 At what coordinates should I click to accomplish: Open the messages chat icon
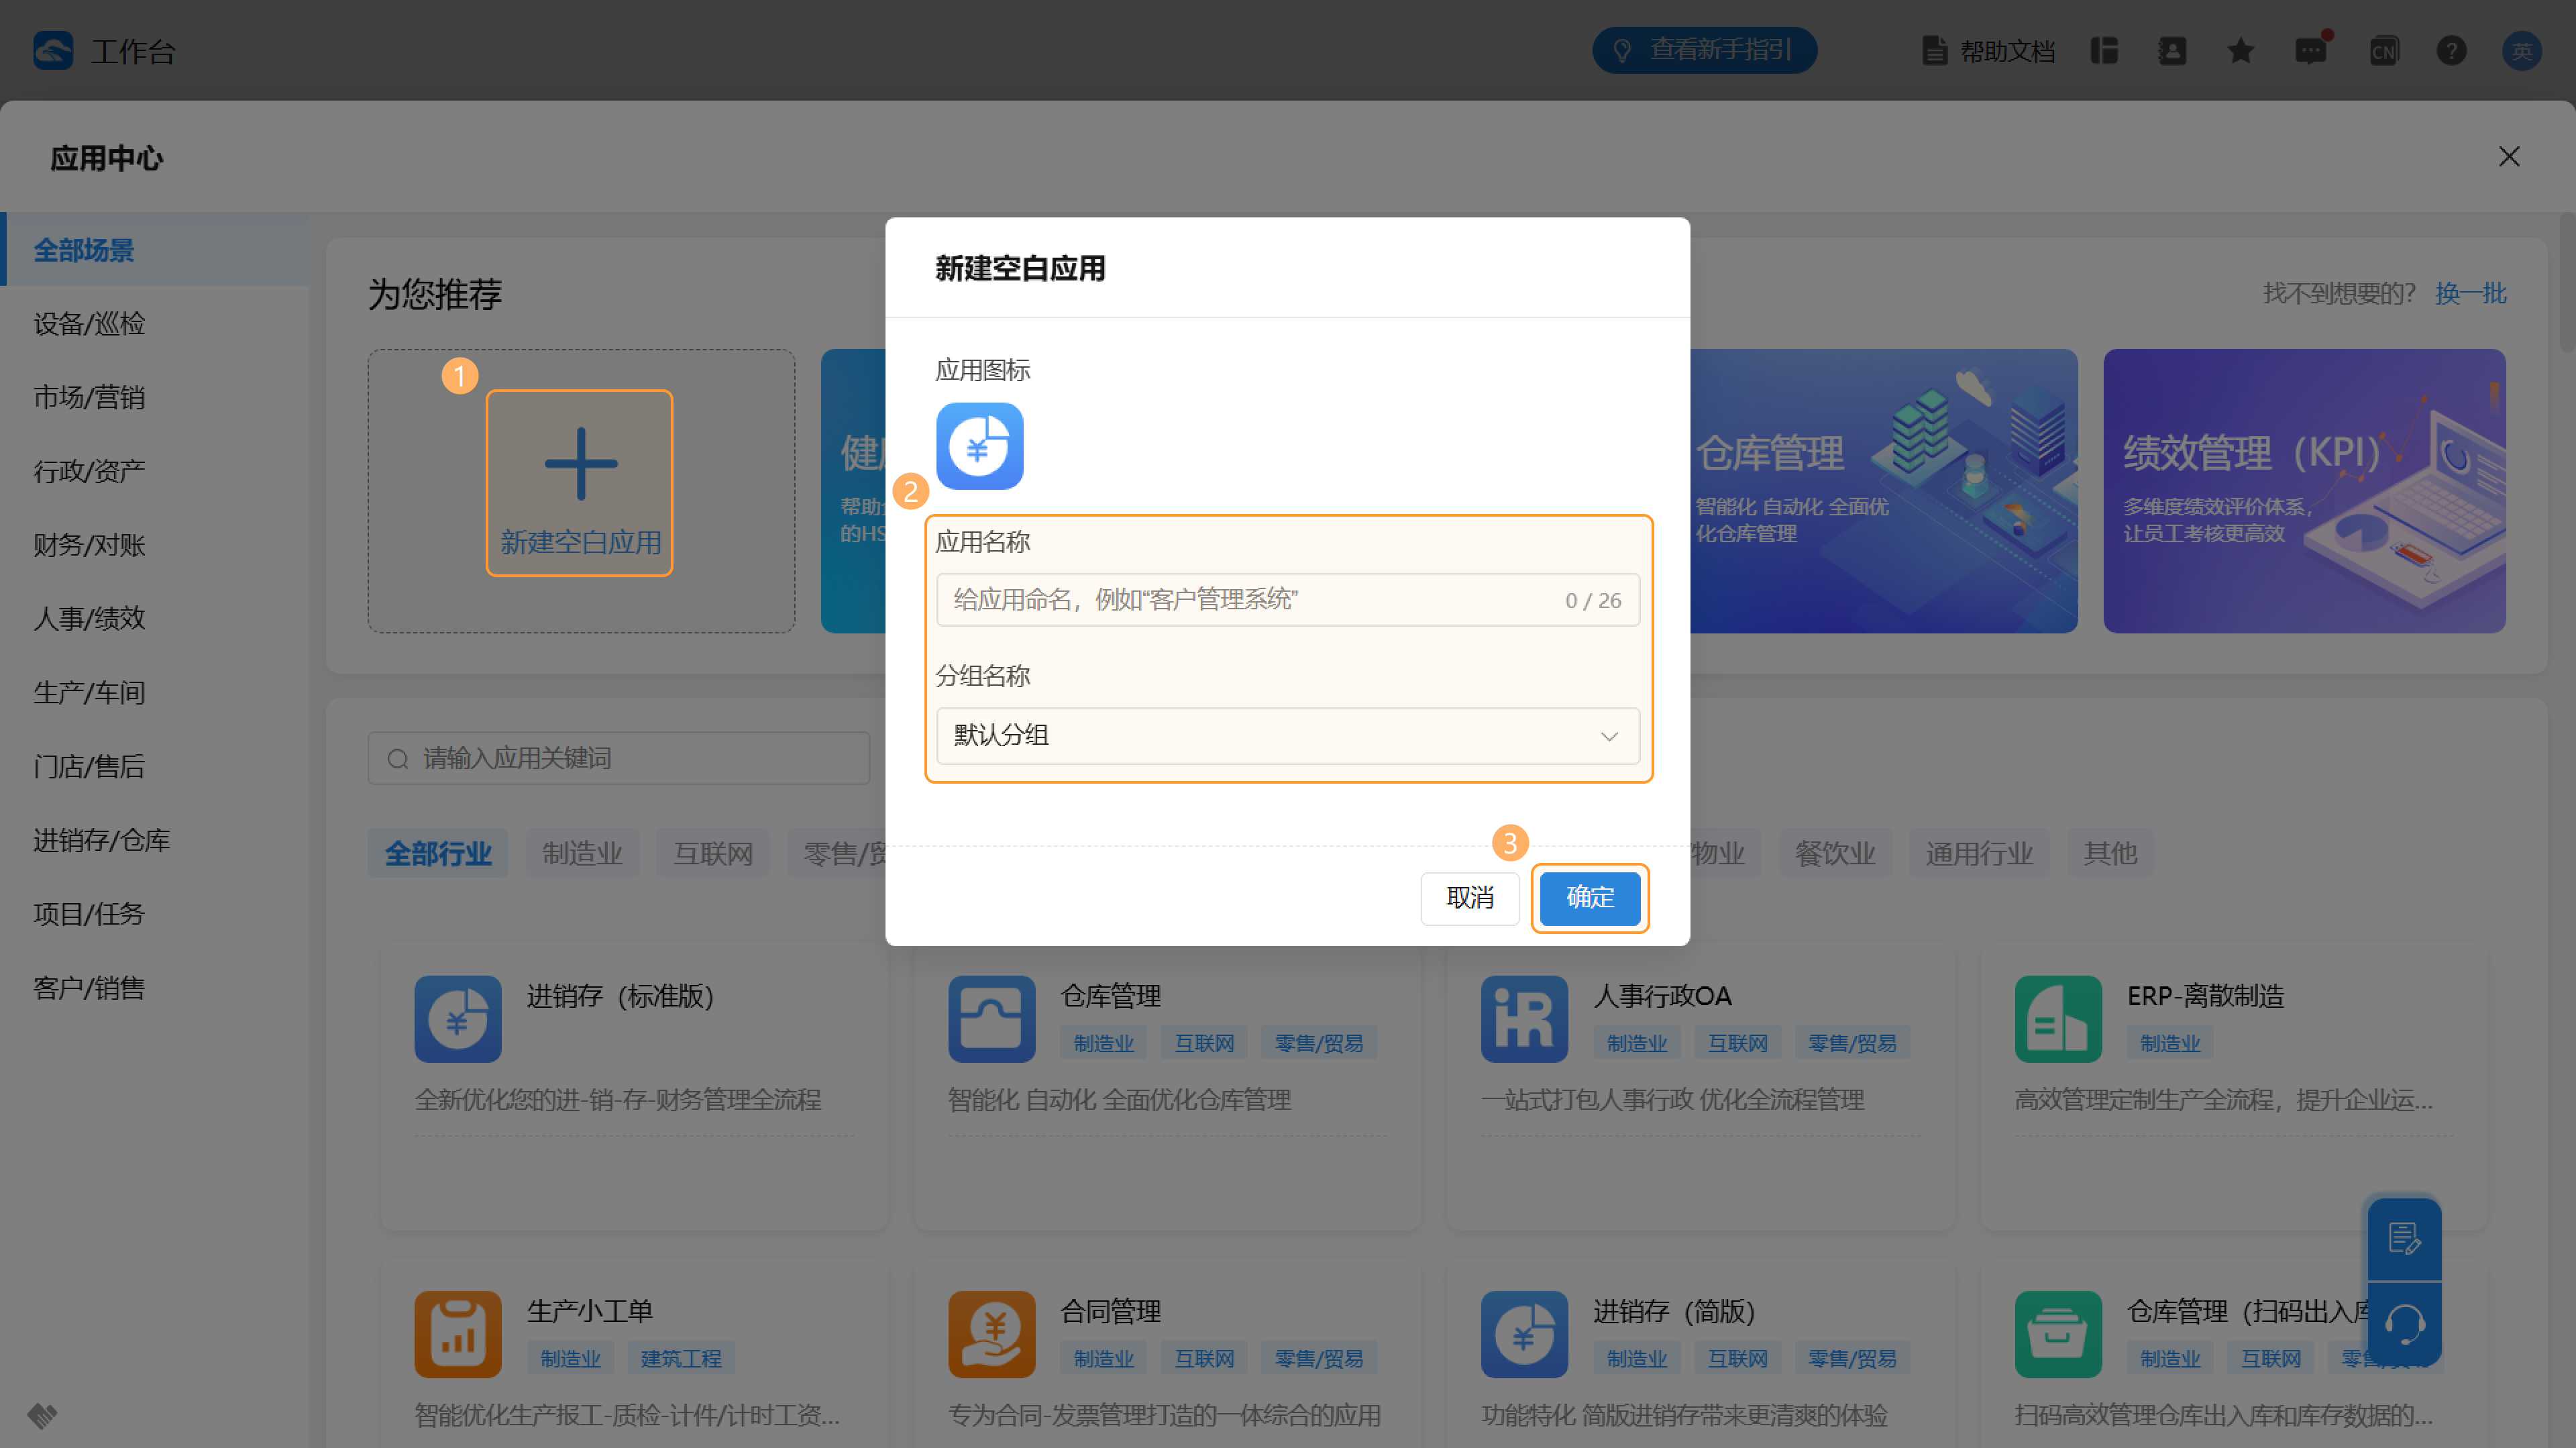tap(2311, 50)
